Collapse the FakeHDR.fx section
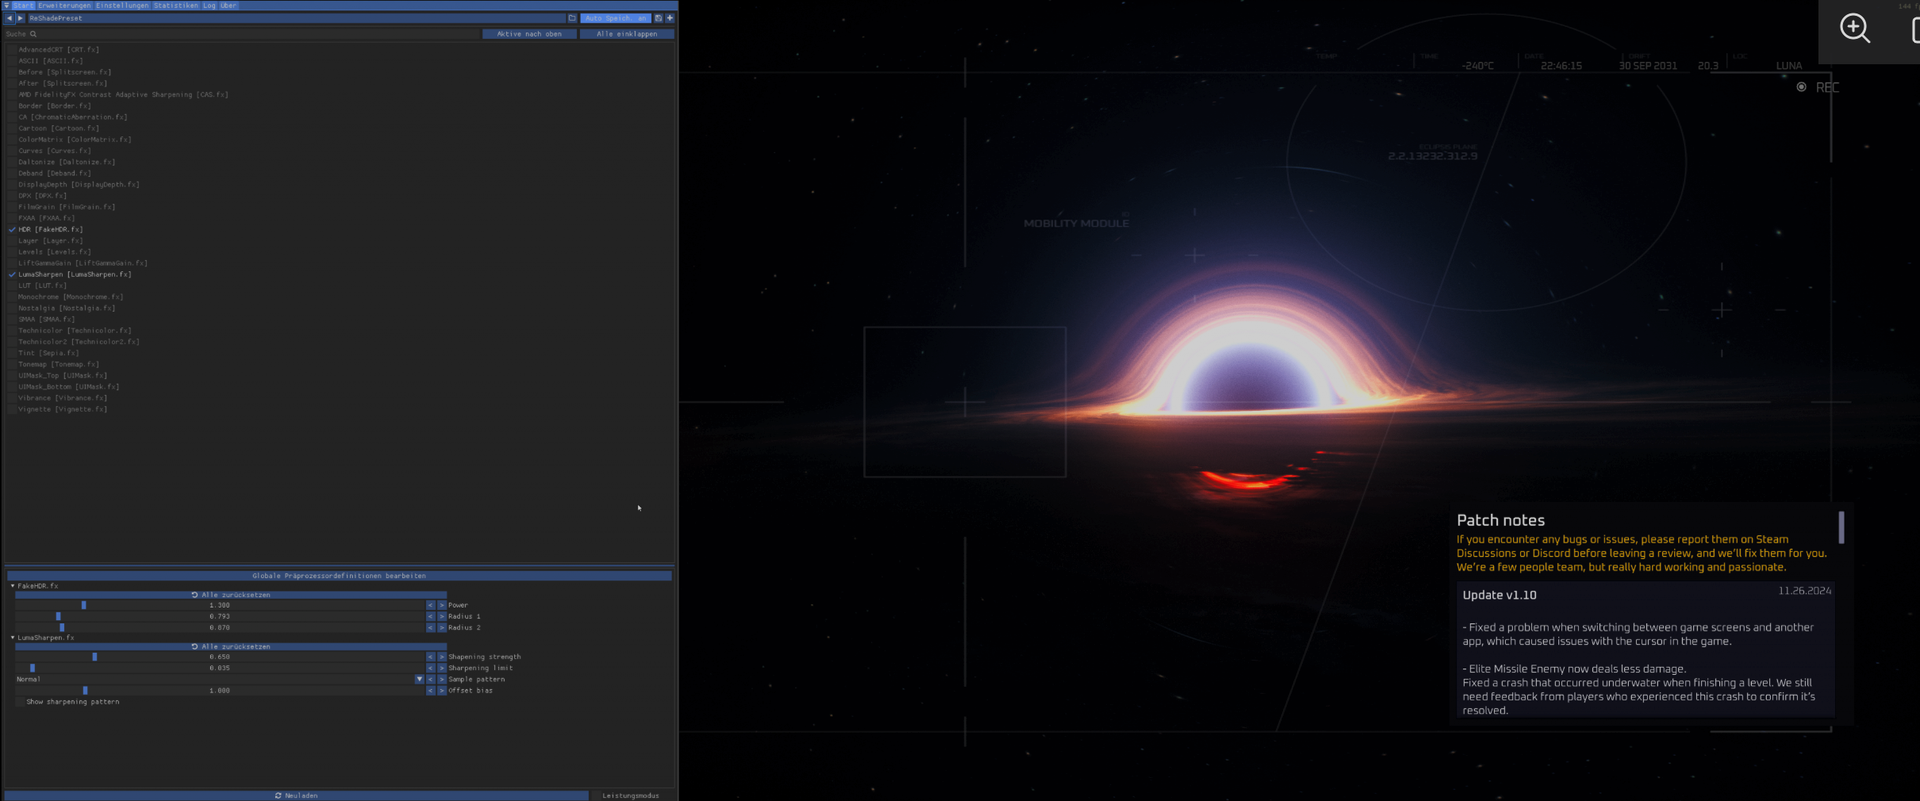The image size is (1920, 801). point(13,586)
